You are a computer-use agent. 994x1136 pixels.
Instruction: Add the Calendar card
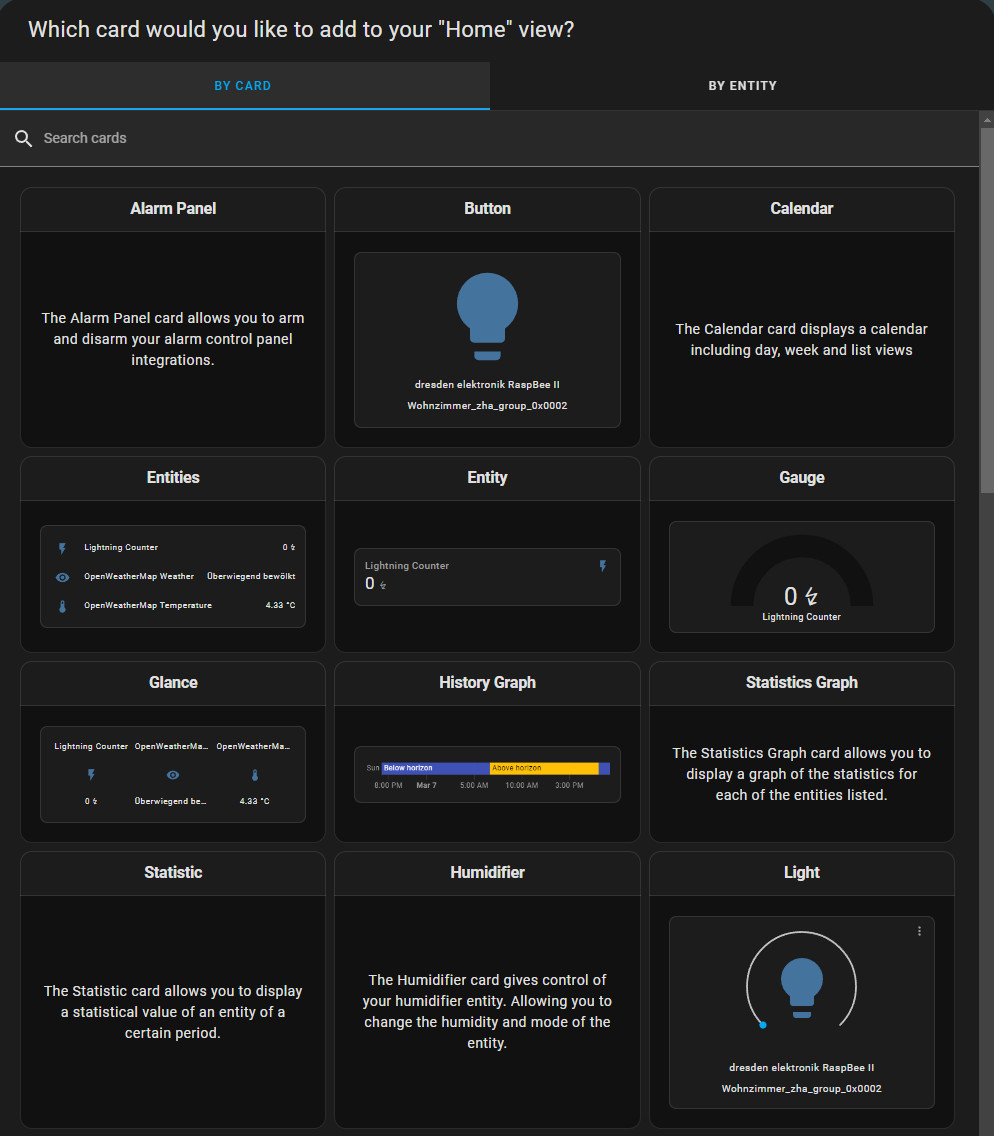point(801,317)
